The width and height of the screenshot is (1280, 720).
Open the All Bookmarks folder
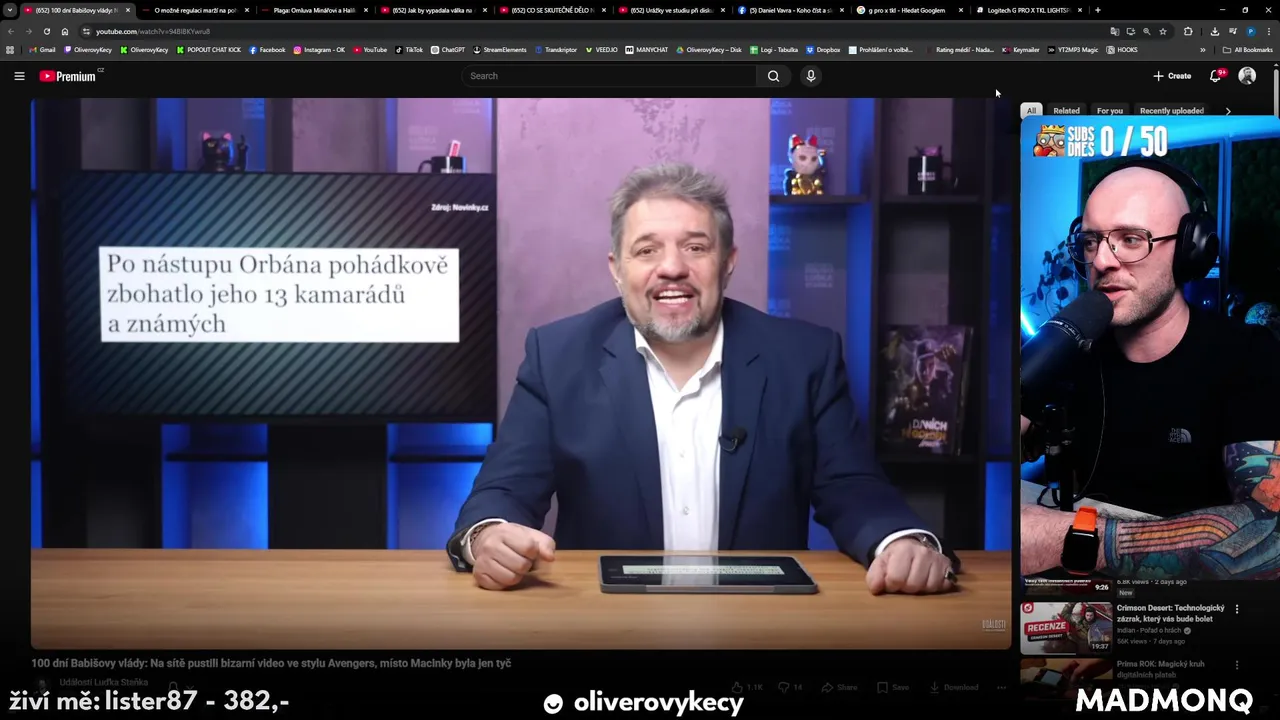pyautogui.click(x=1248, y=49)
